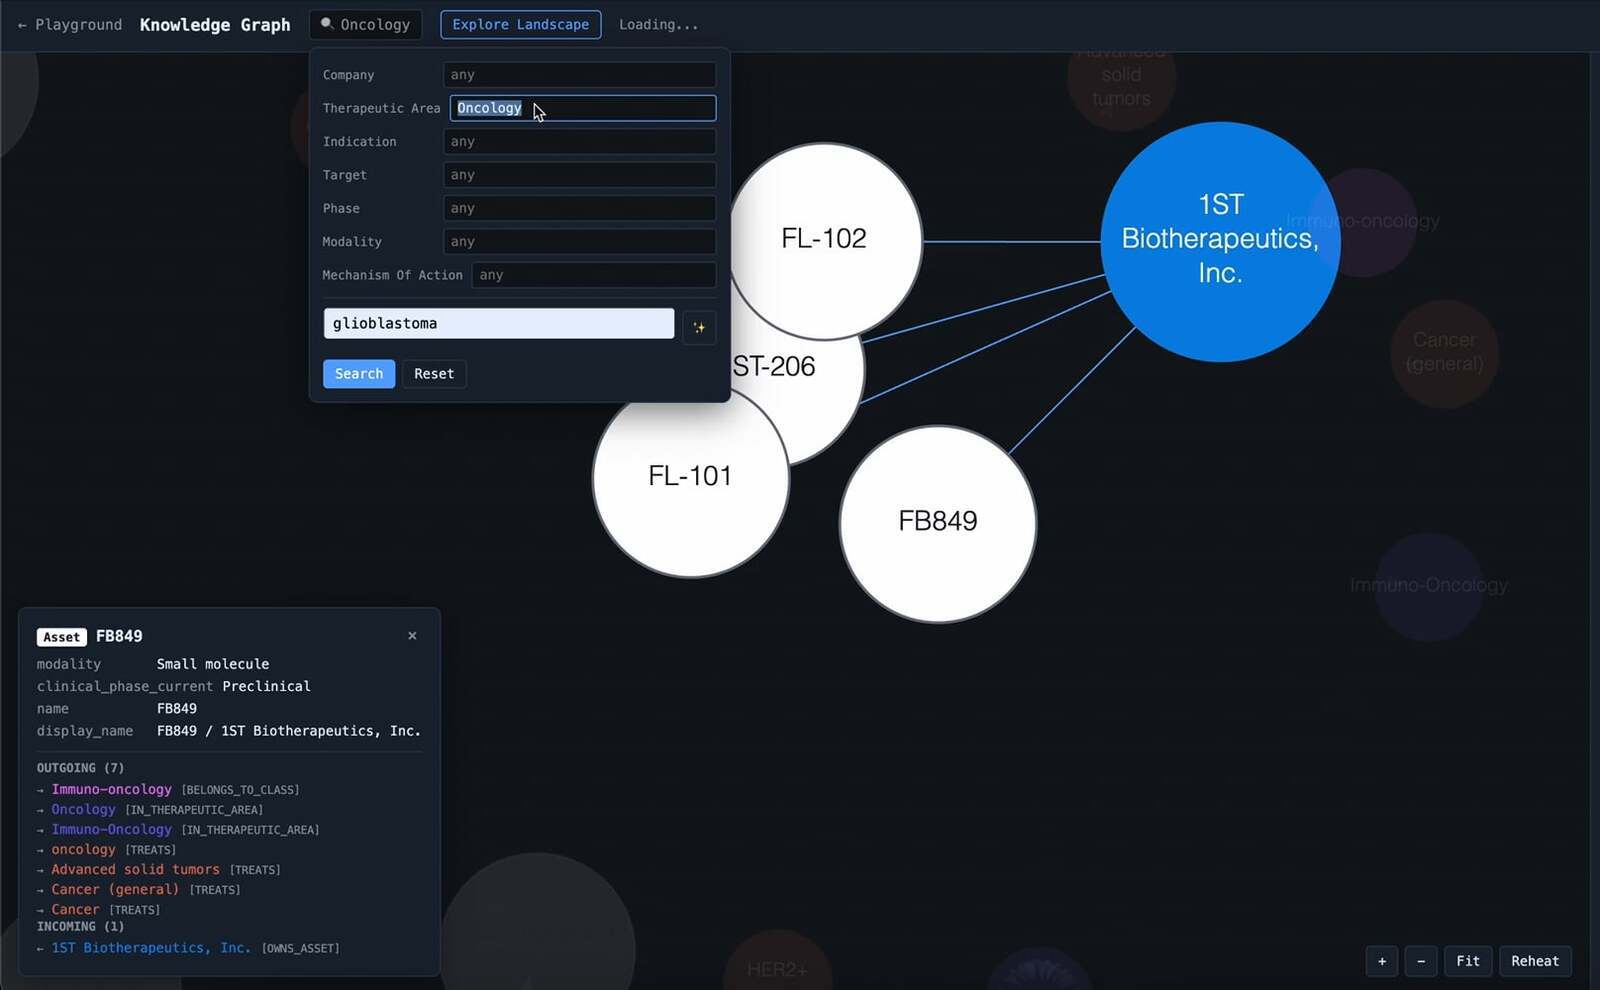Fit the graph to view

point(1467,961)
